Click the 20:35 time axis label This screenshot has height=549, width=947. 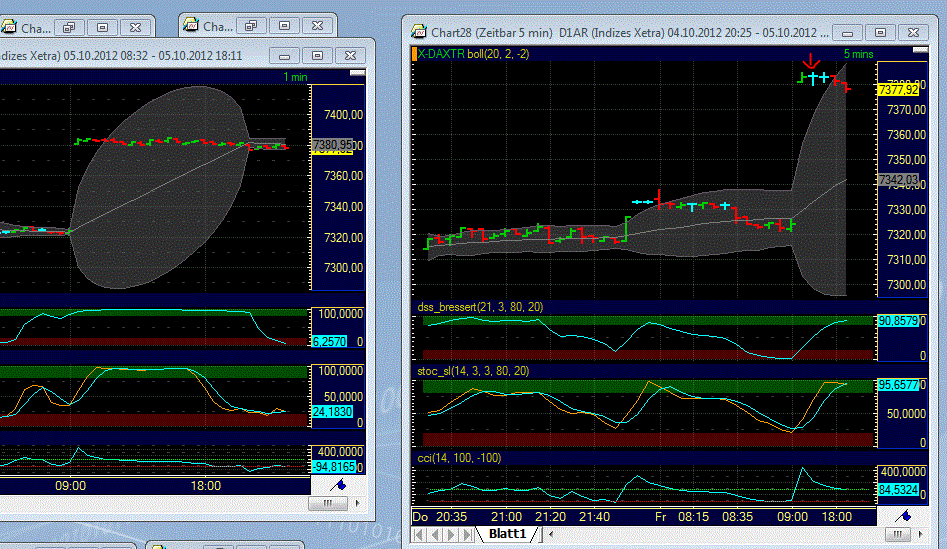pyautogui.click(x=451, y=517)
